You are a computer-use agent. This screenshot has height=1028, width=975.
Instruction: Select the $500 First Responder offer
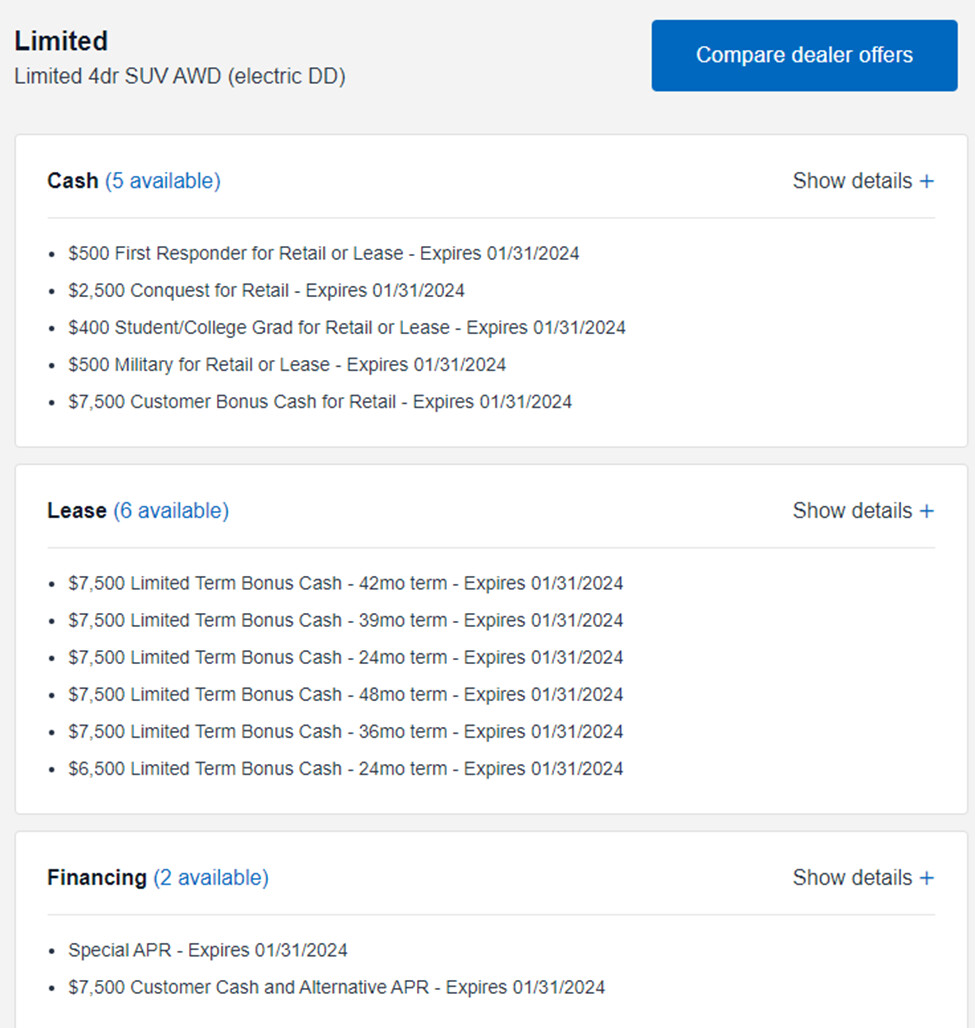point(323,254)
